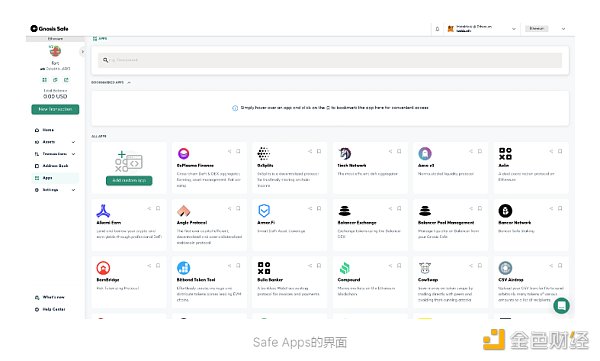This screenshot has width=600, height=361.
Task: Open the Bancor Network app icon
Action: pyautogui.click(x=505, y=211)
